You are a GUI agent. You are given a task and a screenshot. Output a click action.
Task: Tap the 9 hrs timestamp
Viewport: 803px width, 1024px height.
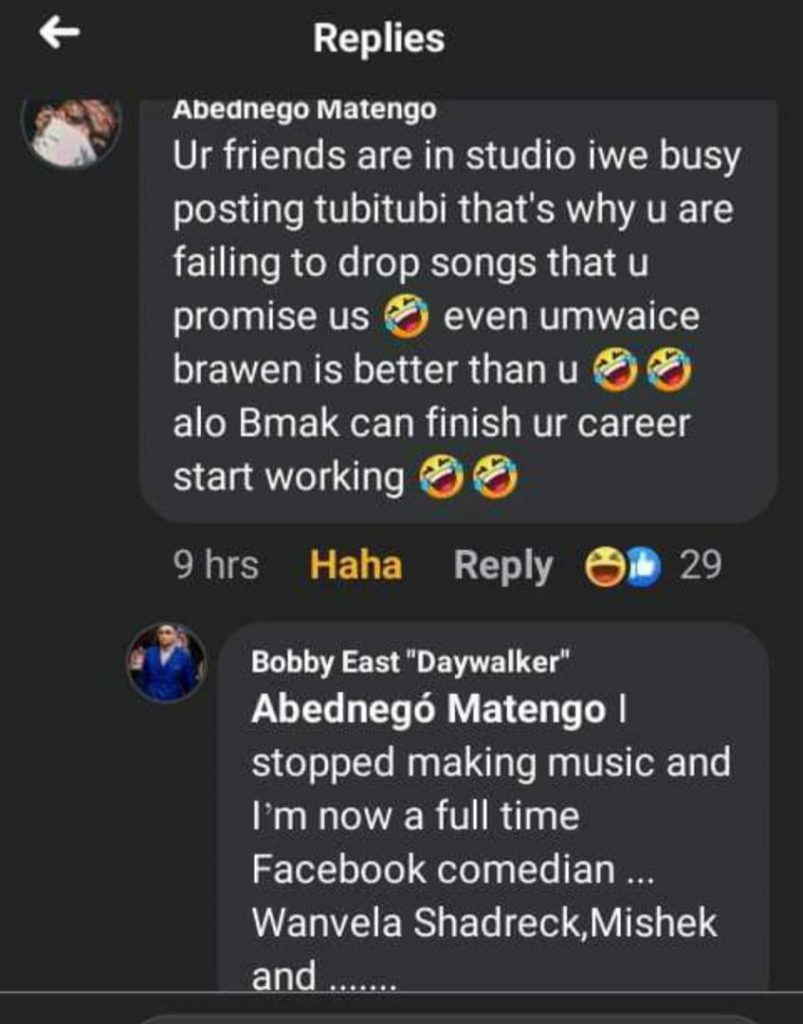(215, 566)
